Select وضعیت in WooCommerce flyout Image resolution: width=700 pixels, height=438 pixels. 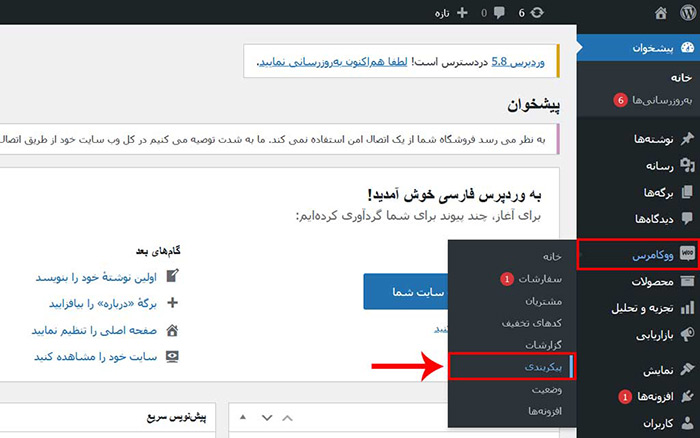point(547,389)
